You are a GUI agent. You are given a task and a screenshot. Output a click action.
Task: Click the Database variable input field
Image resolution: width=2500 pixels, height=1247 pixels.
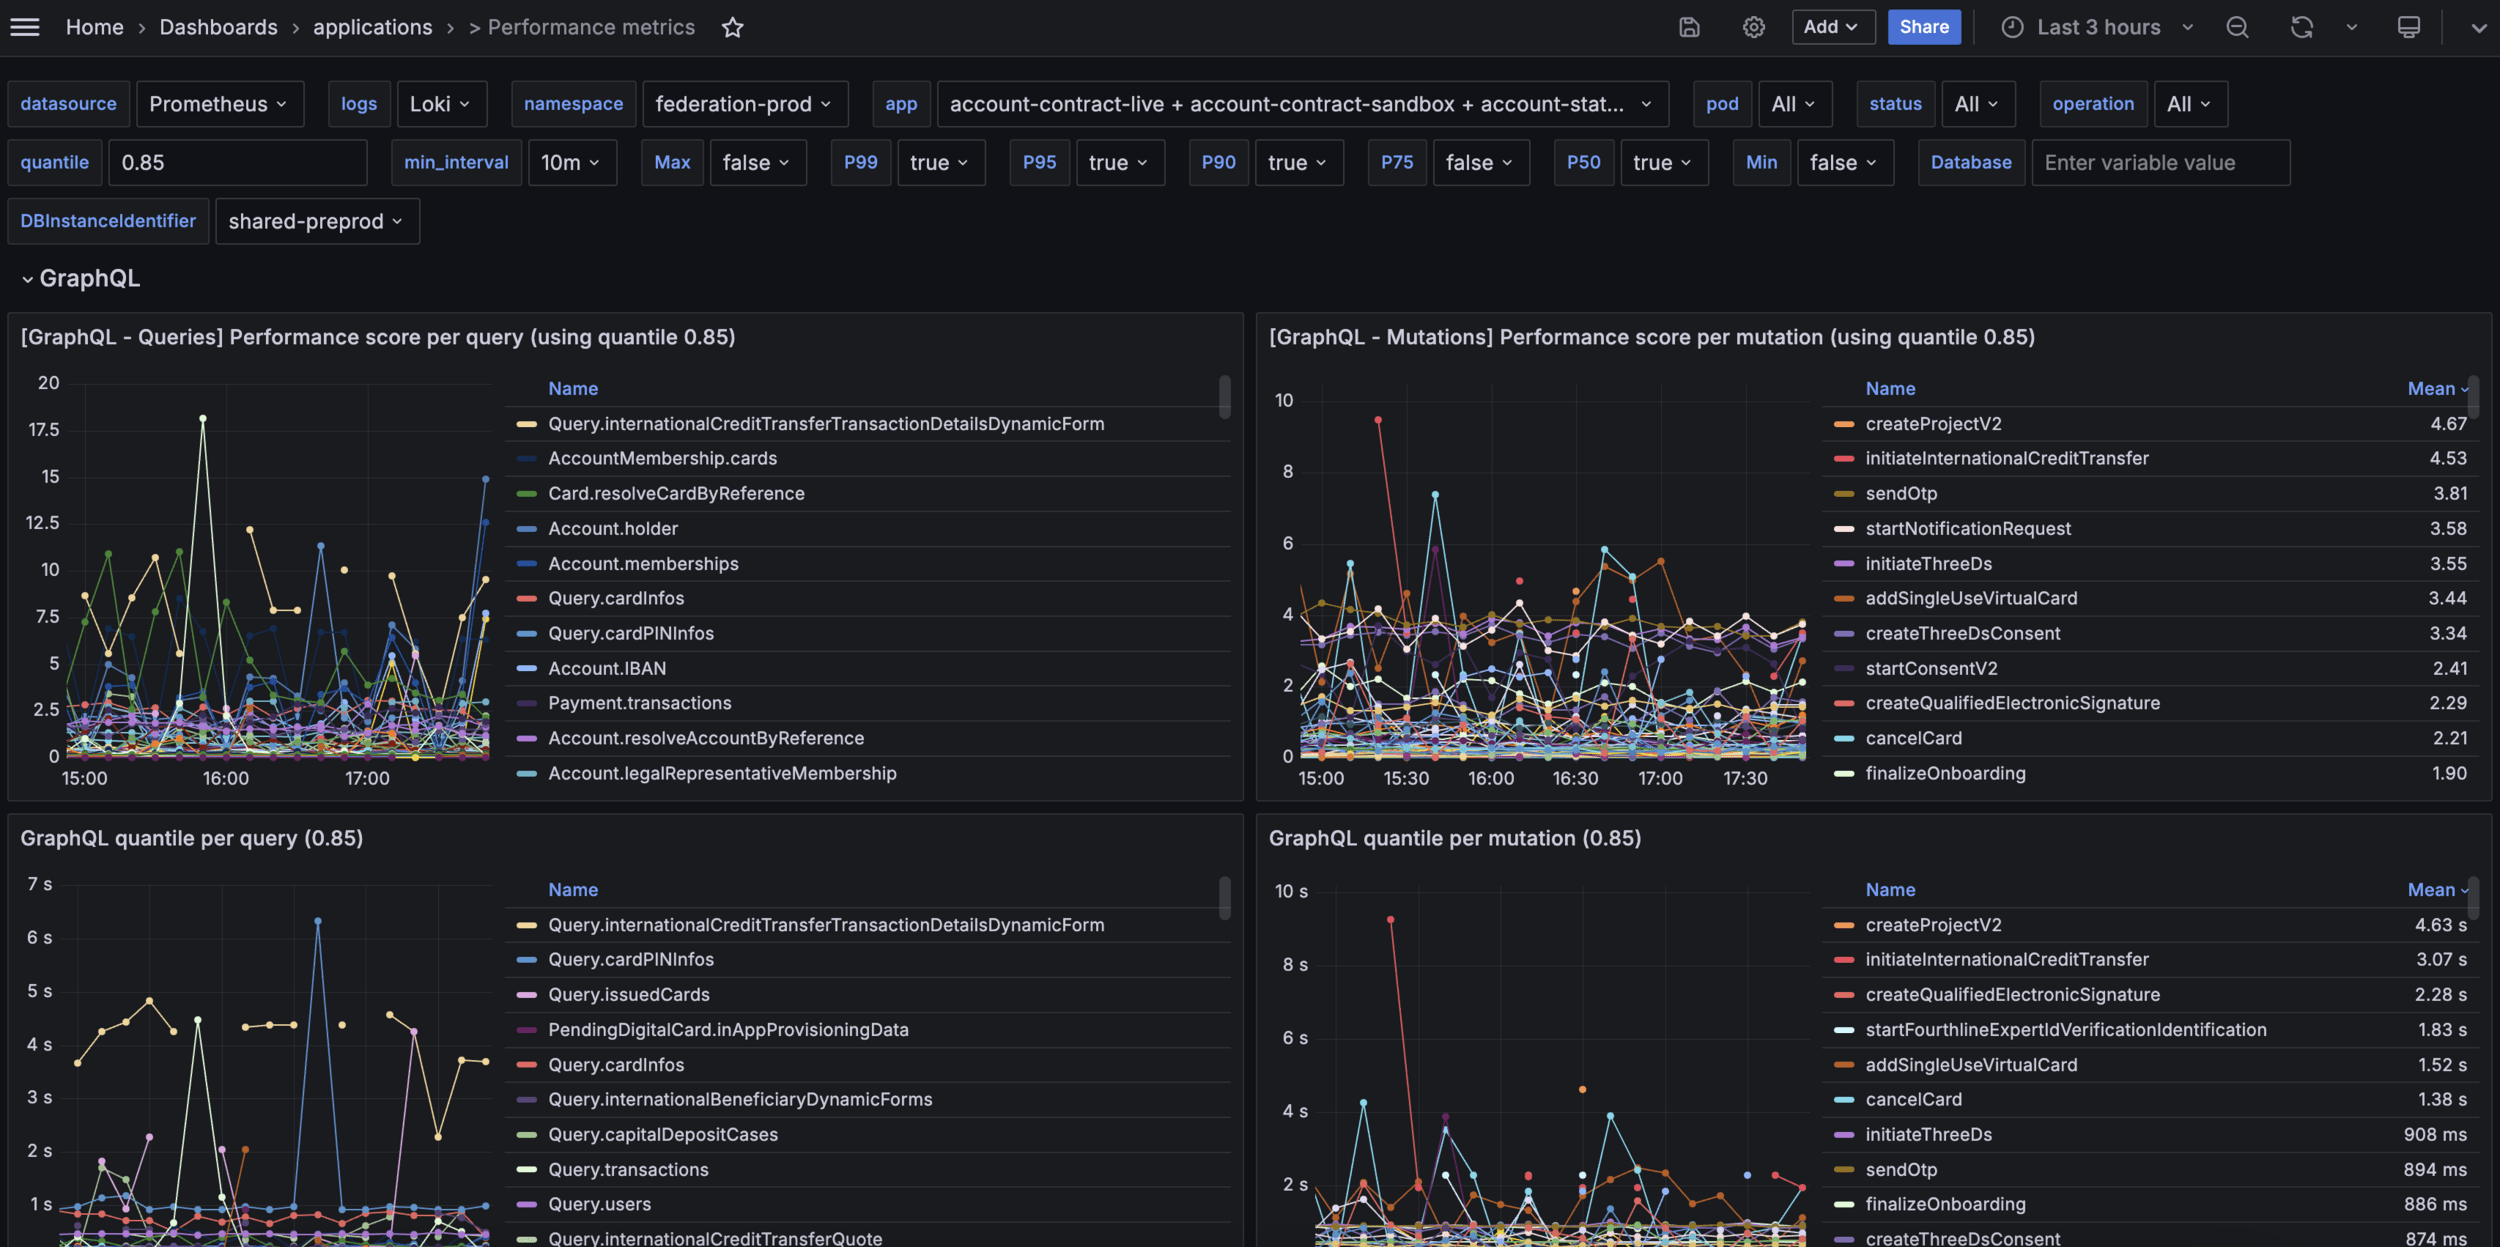coord(2160,163)
